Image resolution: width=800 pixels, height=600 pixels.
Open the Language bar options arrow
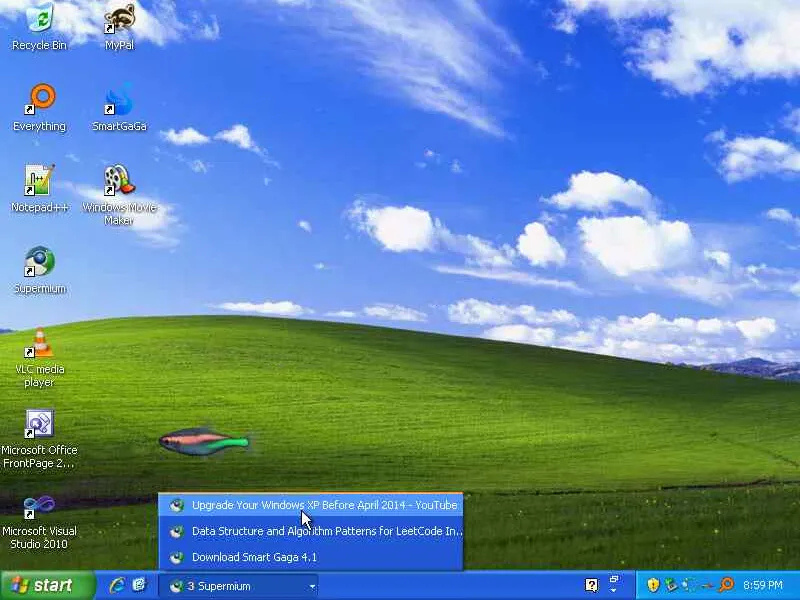[614, 591]
